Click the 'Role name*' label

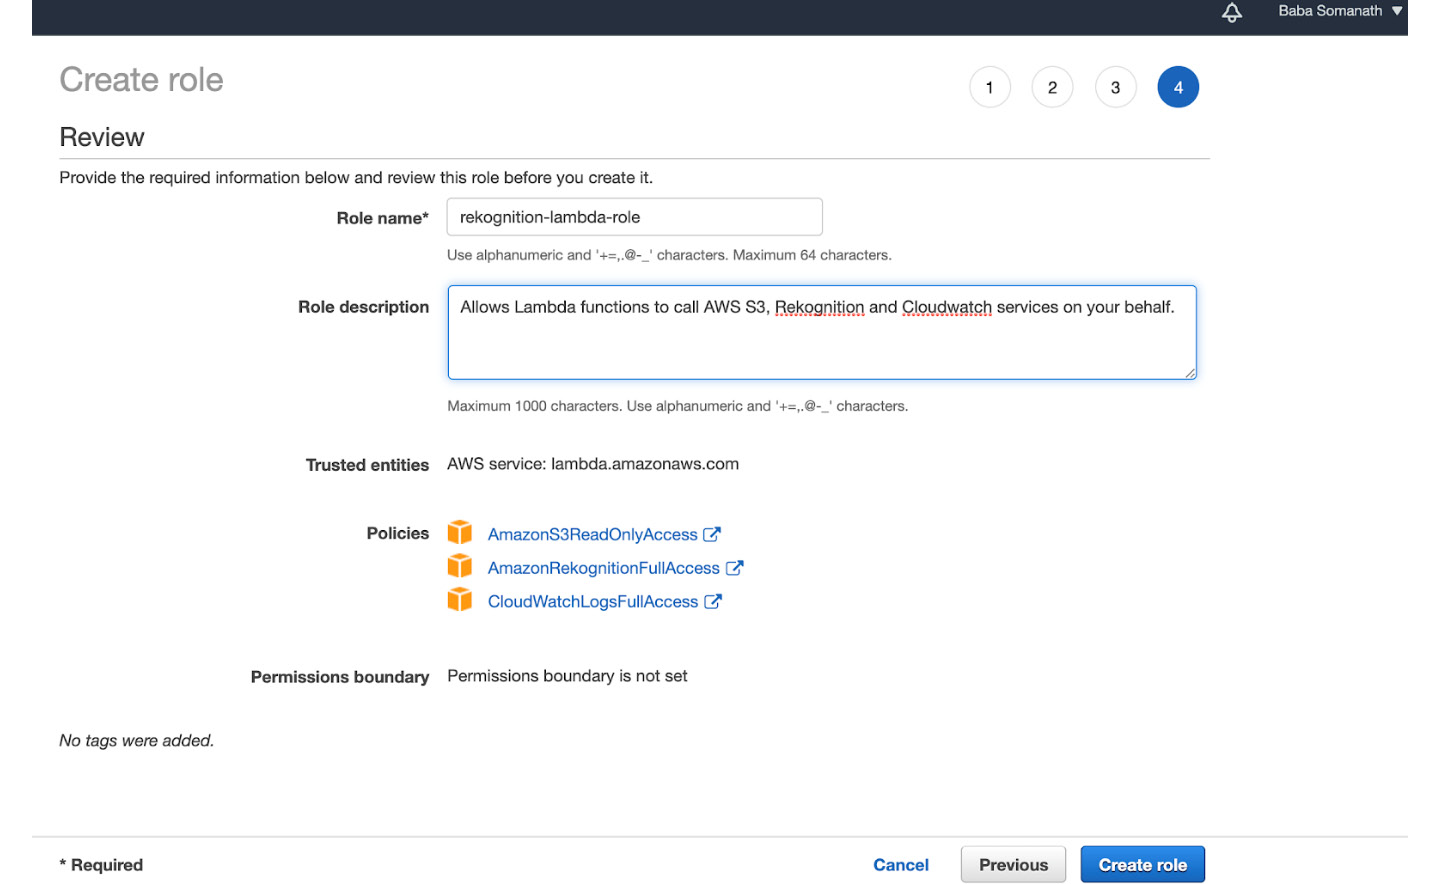(x=382, y=218)
